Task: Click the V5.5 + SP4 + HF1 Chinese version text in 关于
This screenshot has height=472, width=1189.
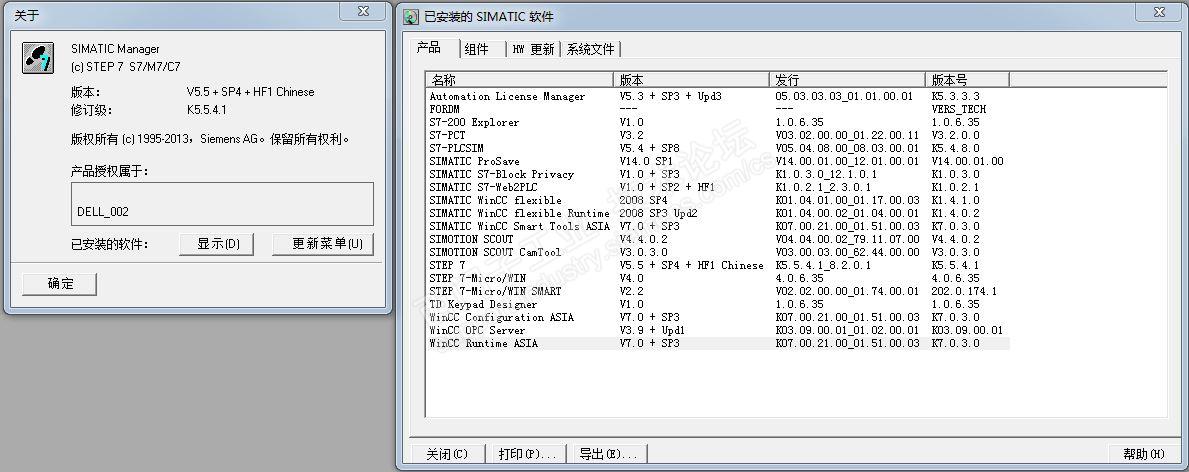Action: point(250,92)
